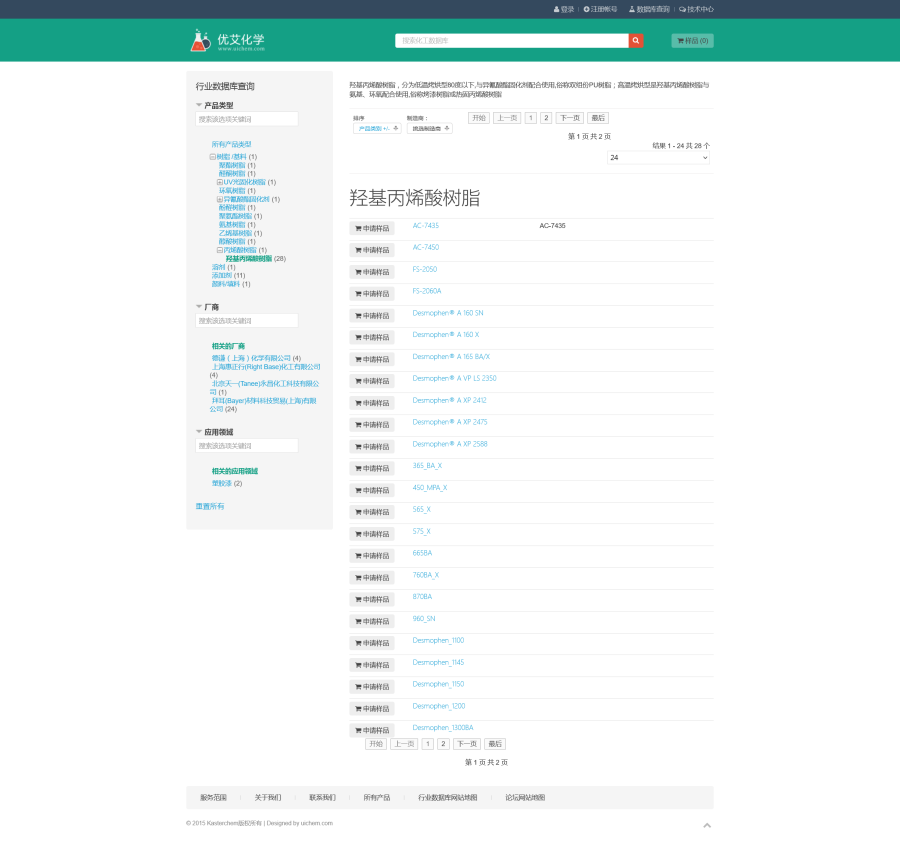
Task: Open the manufacturer filter dropdown under 制造商
Action: pos(429,129)
